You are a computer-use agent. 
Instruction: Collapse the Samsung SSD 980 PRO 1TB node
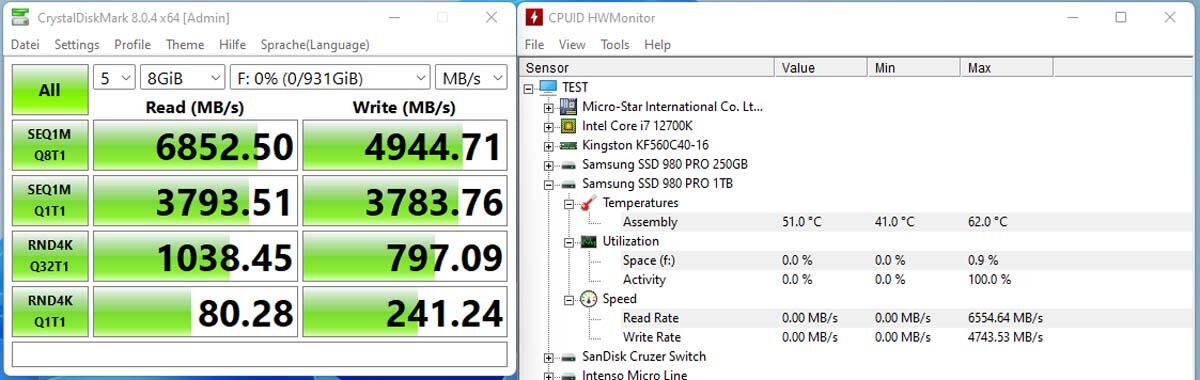pos(548,184)
